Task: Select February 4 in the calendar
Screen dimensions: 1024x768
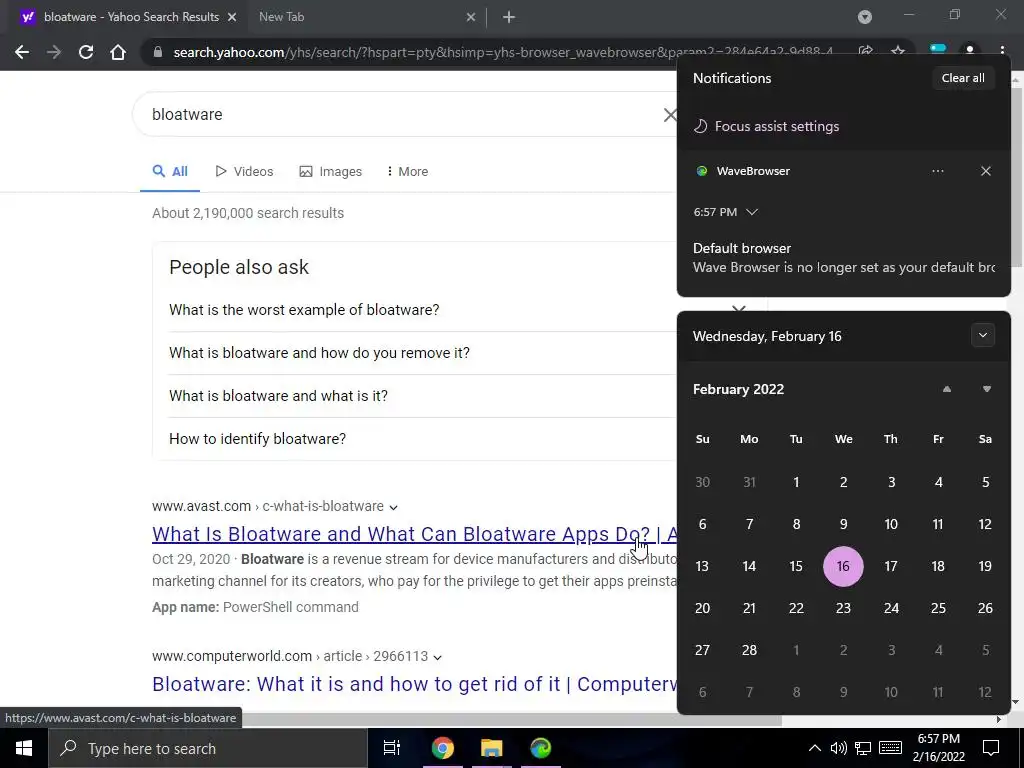Action: click(938, 482)
